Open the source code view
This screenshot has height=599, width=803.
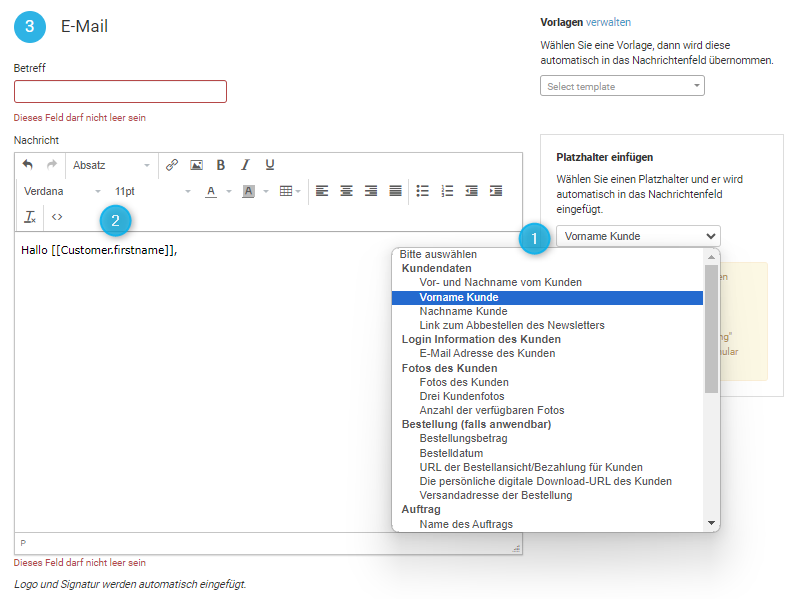57,217
